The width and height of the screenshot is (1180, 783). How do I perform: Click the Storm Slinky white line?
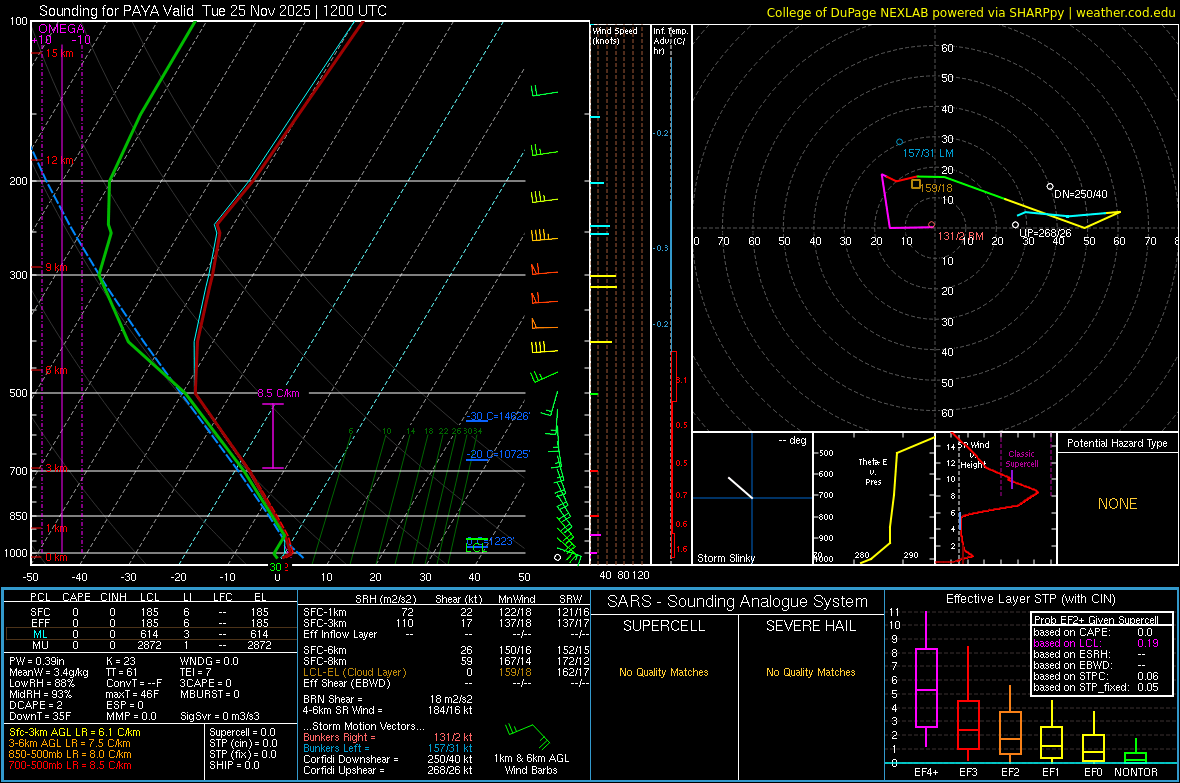740,487
